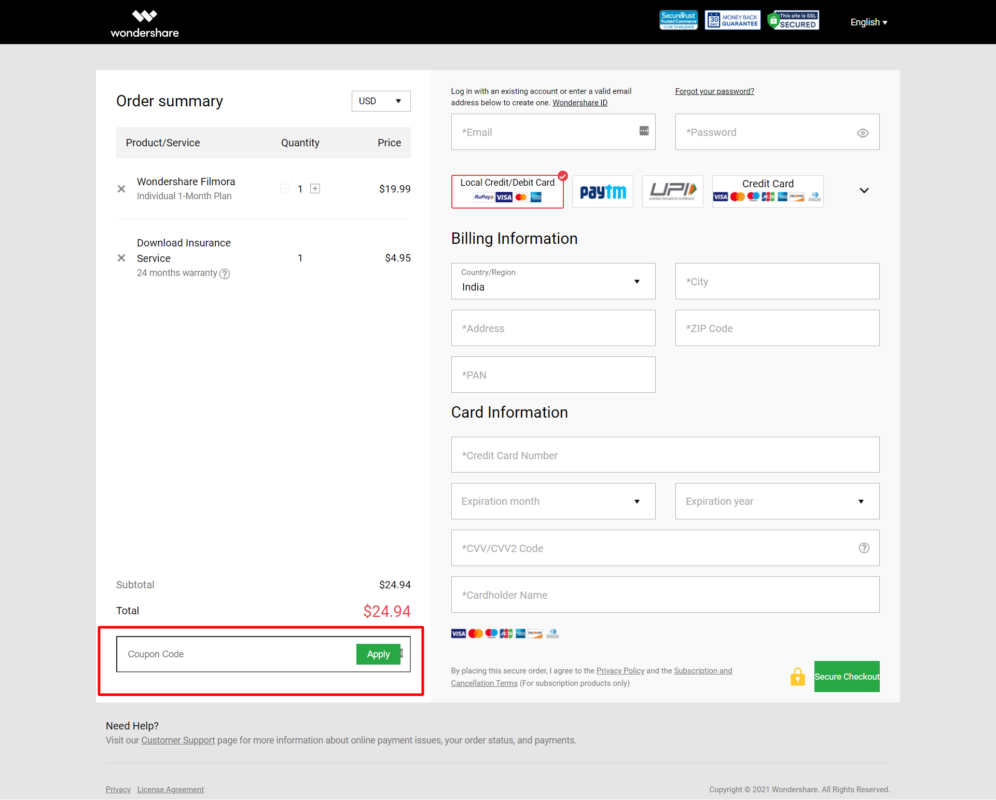Image resolution: width=996 pixels, height=800 pixels.
Task: Click the ZIP Code input field
Action: pos(777,328)
